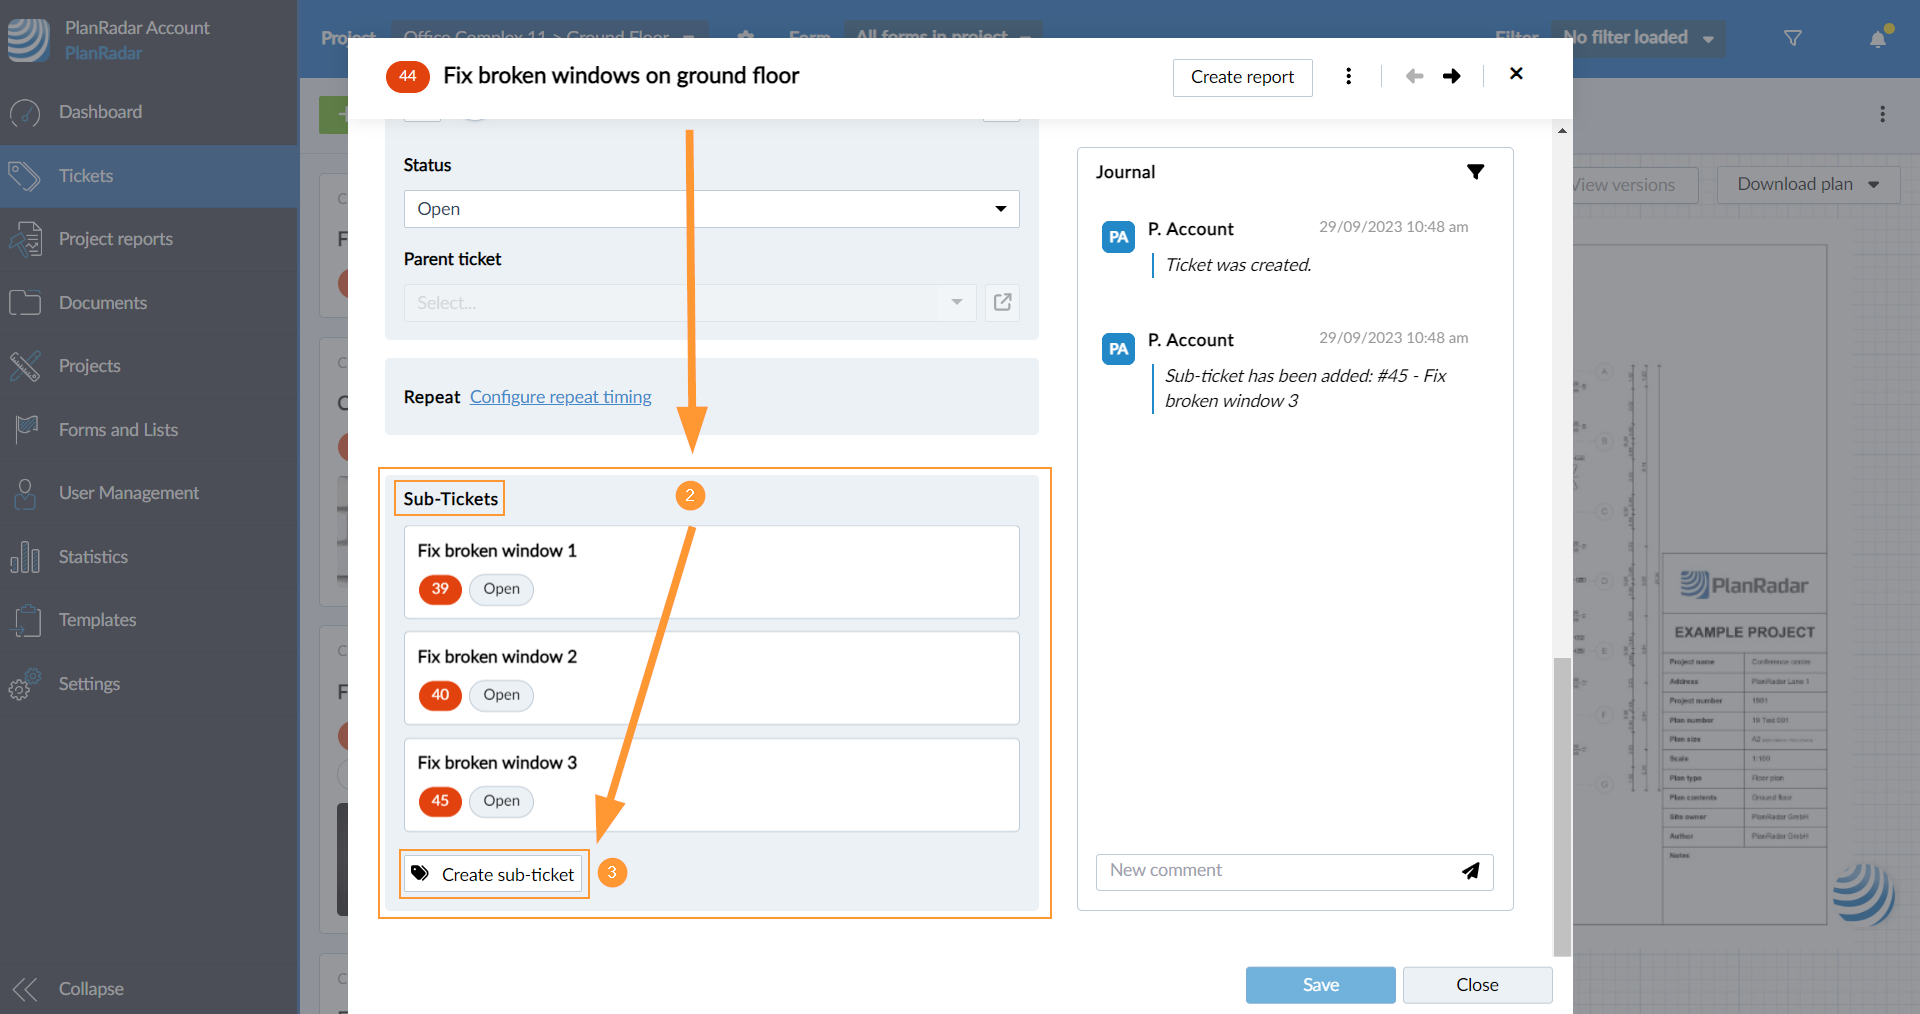The height and width of the screenshot is (1014, 1920).
Task: Click the notifications bell icon
Action: [x=1878, y=39]
